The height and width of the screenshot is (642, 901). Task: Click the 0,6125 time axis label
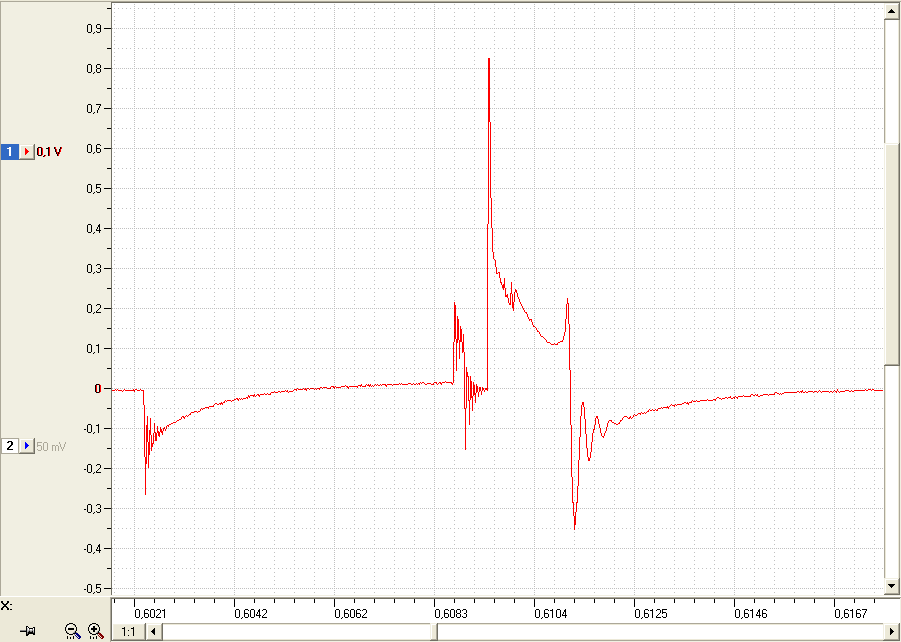[650, 614]
